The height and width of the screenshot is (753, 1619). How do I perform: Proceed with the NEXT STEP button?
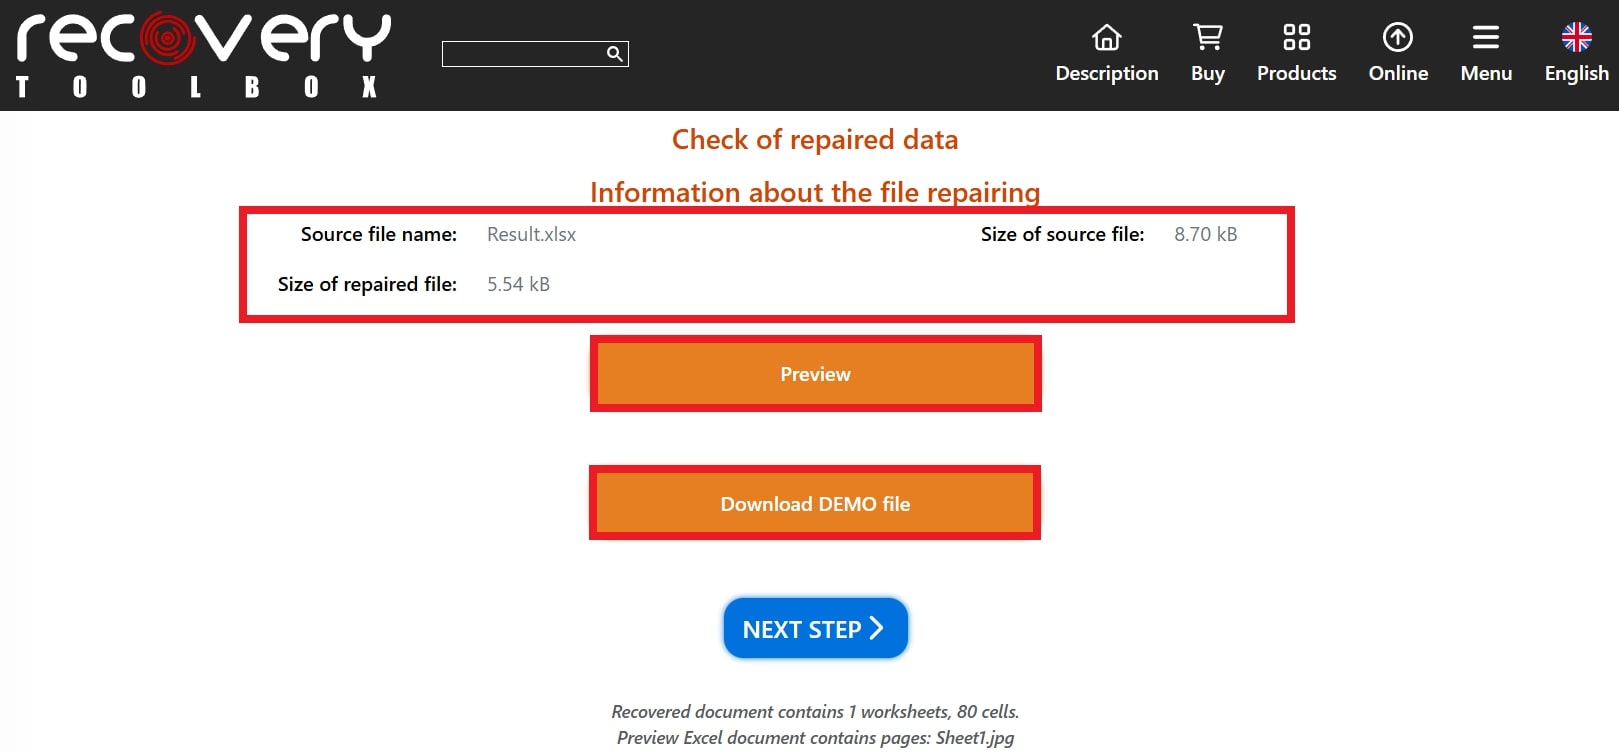(815, 629)
